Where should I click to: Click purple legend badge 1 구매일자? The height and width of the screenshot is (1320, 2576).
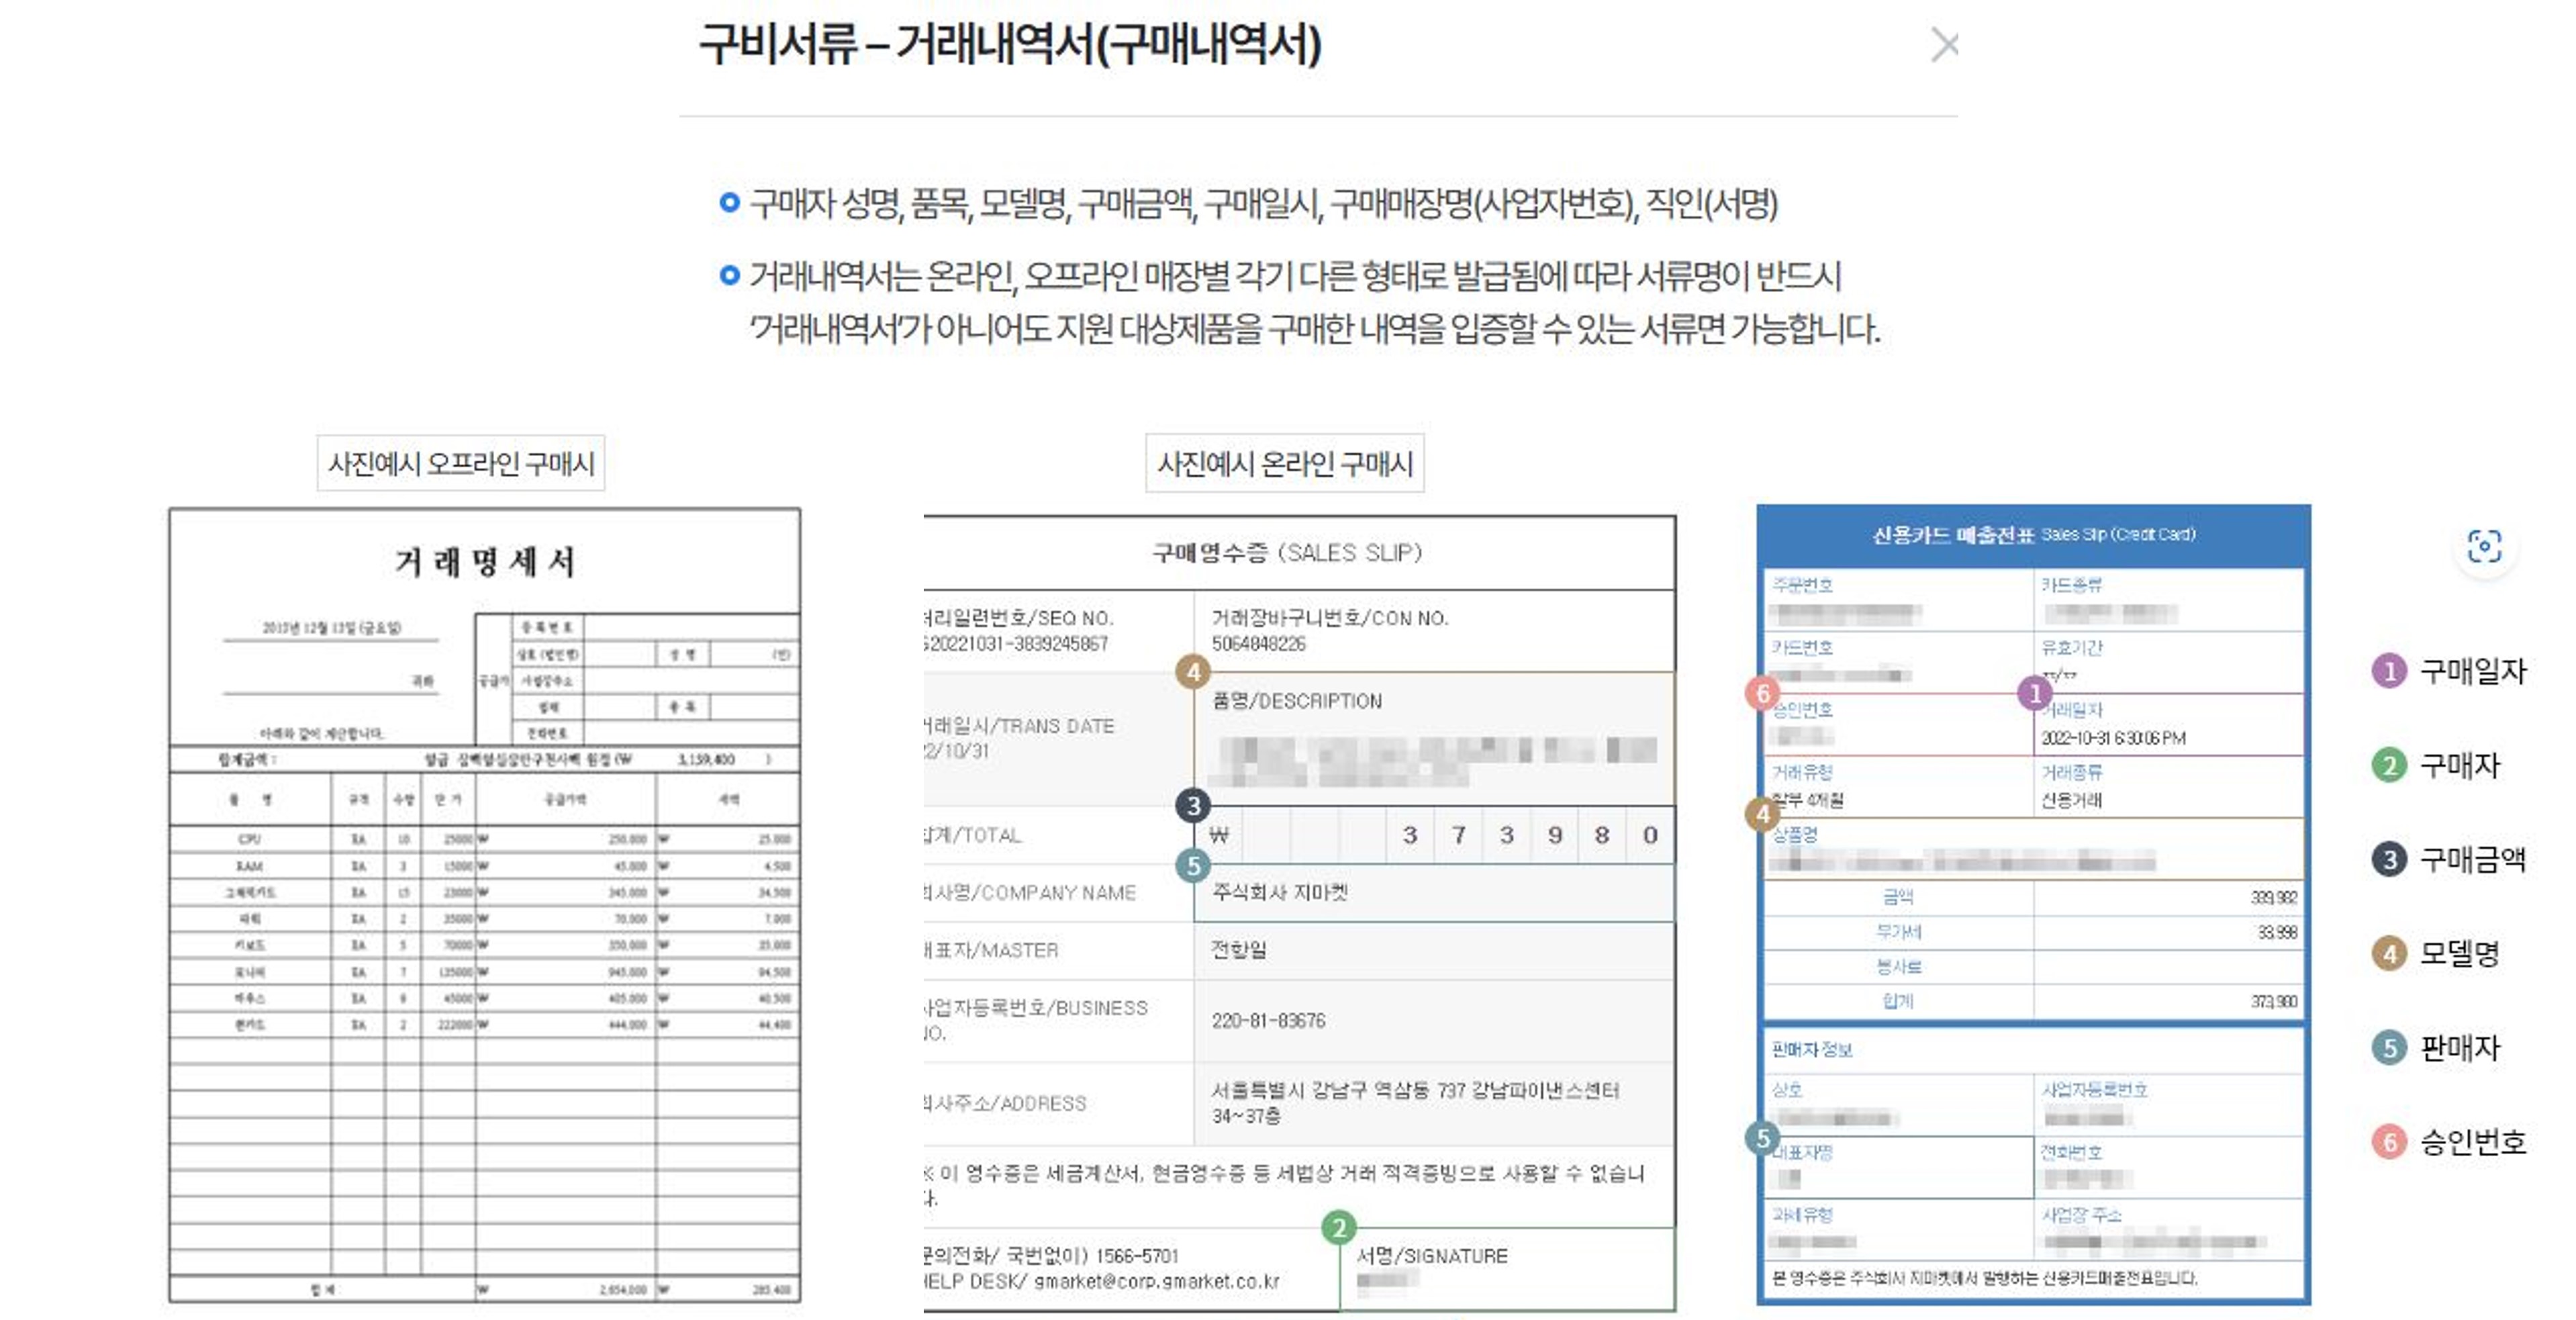pyautogui.click(x=2389, y=671)
